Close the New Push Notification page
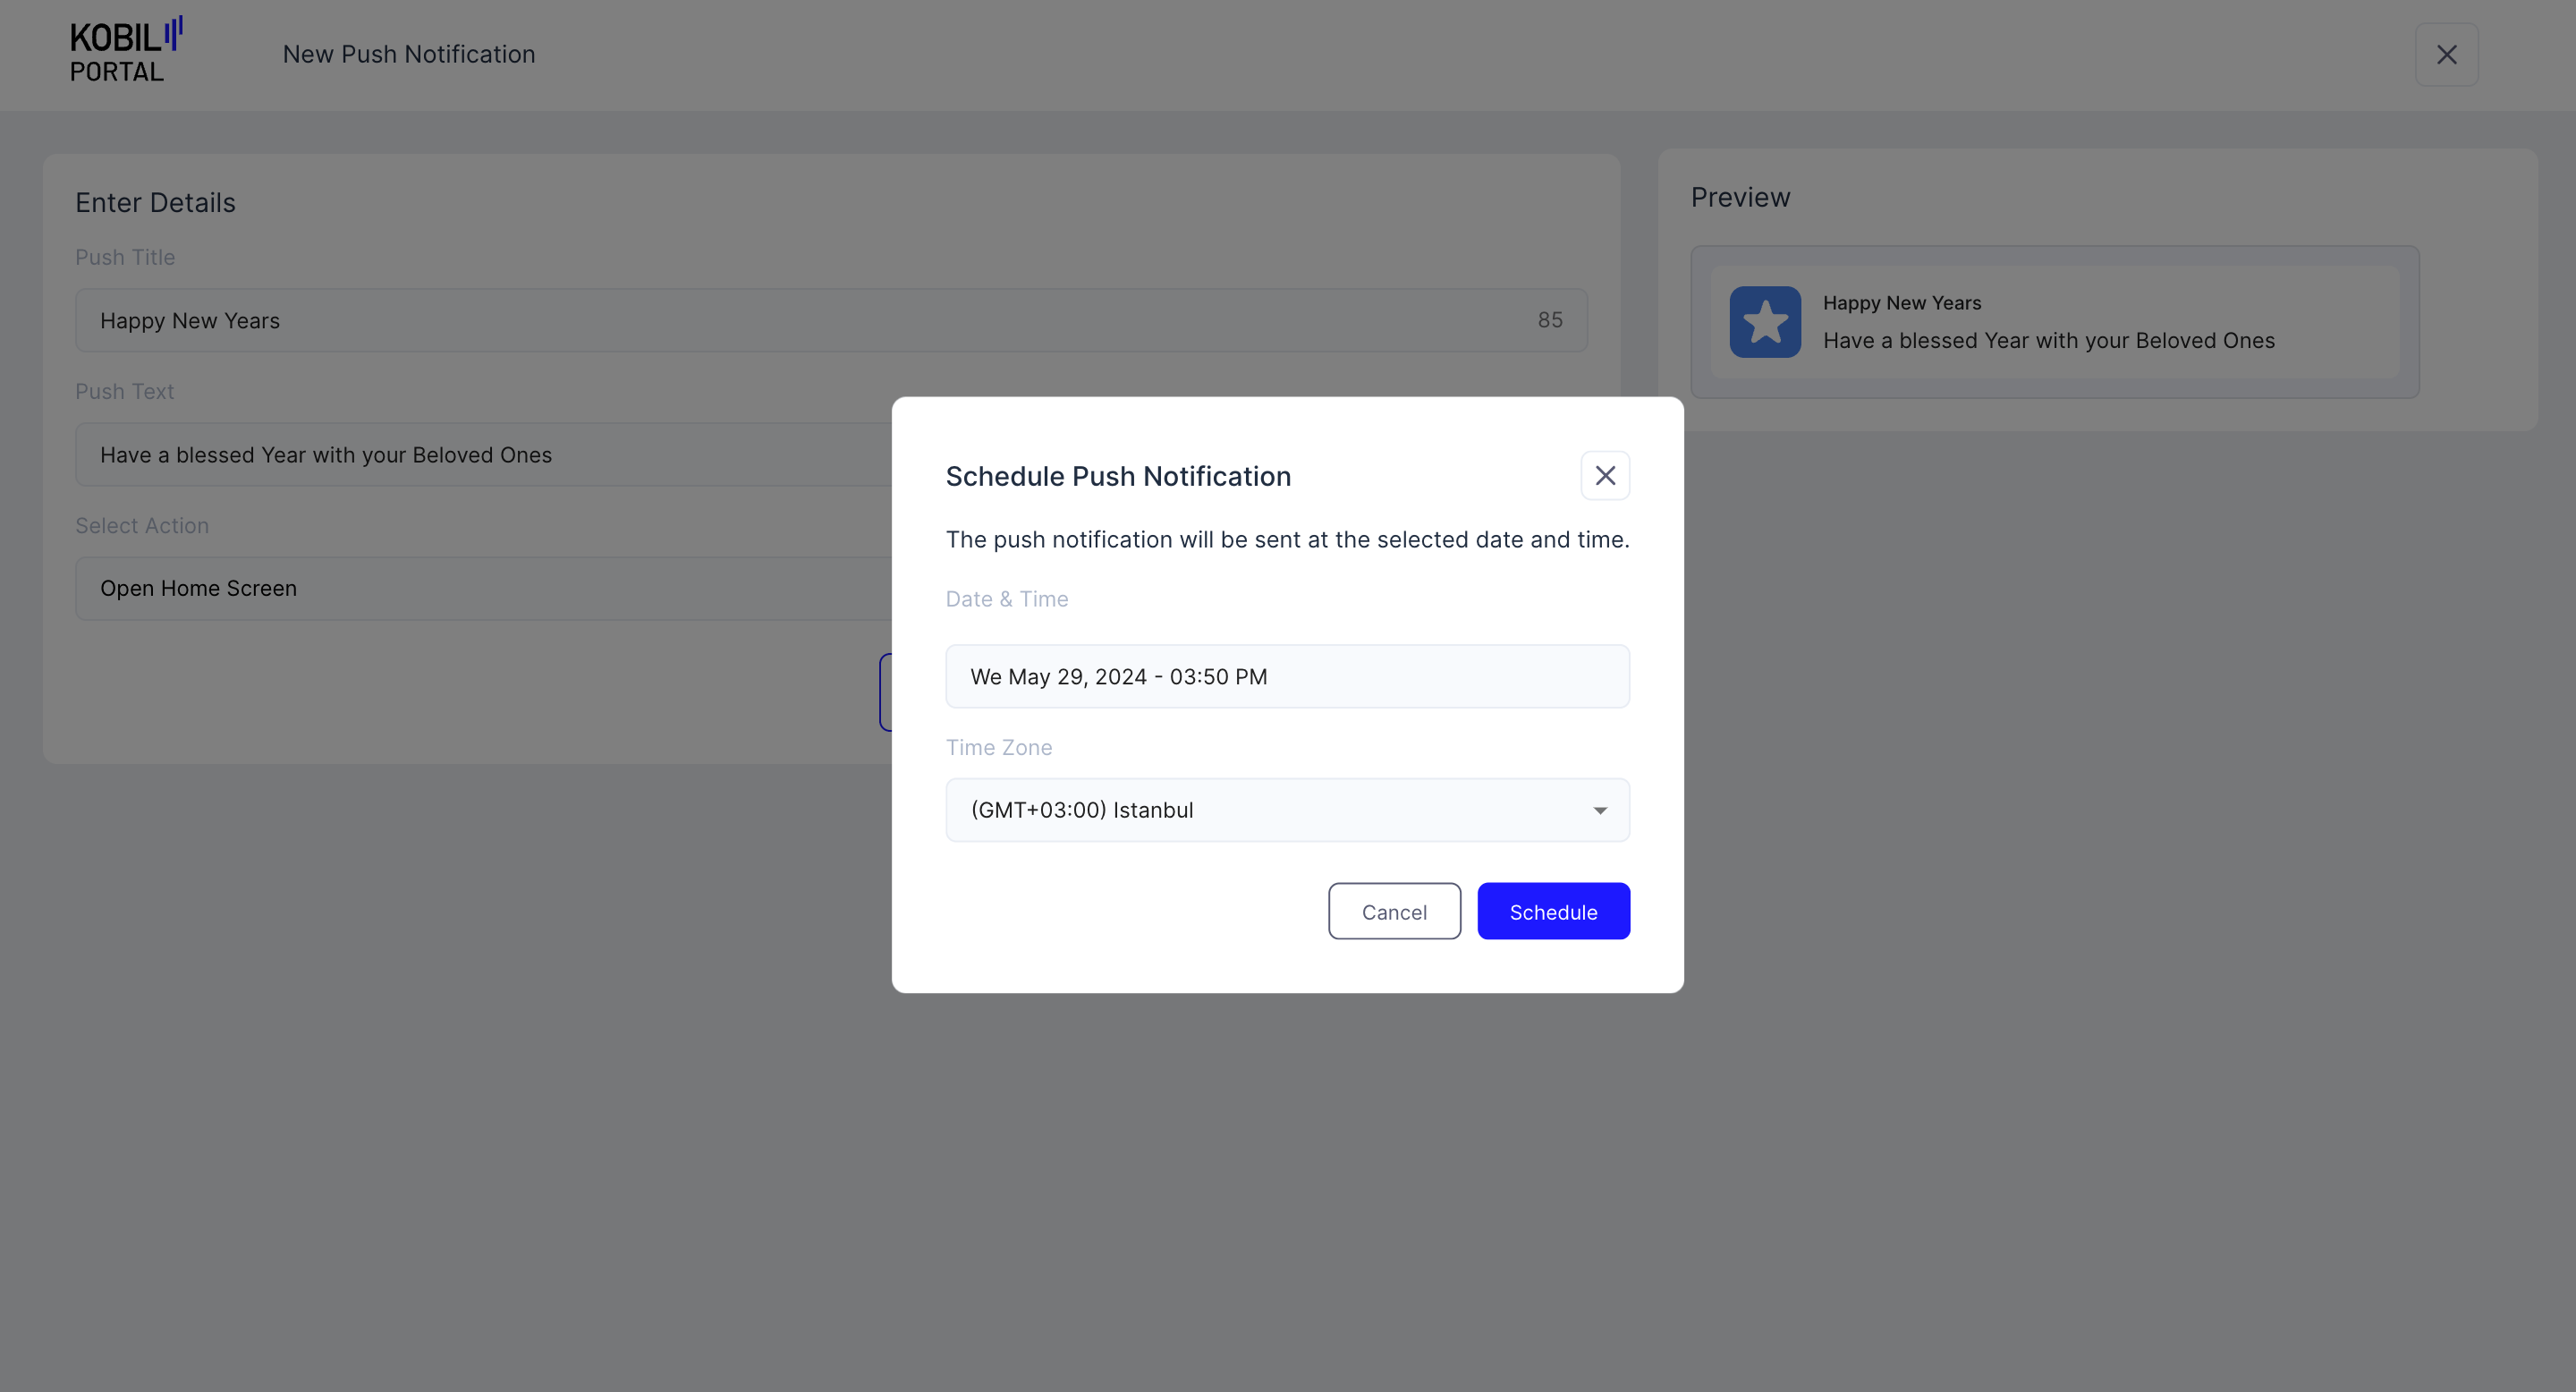 point(2447,54)
